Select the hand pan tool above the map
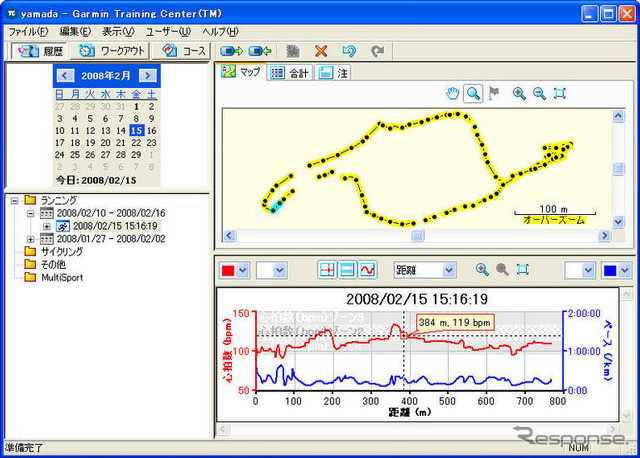This screenshot has width=640, height=458. (453, 93)
